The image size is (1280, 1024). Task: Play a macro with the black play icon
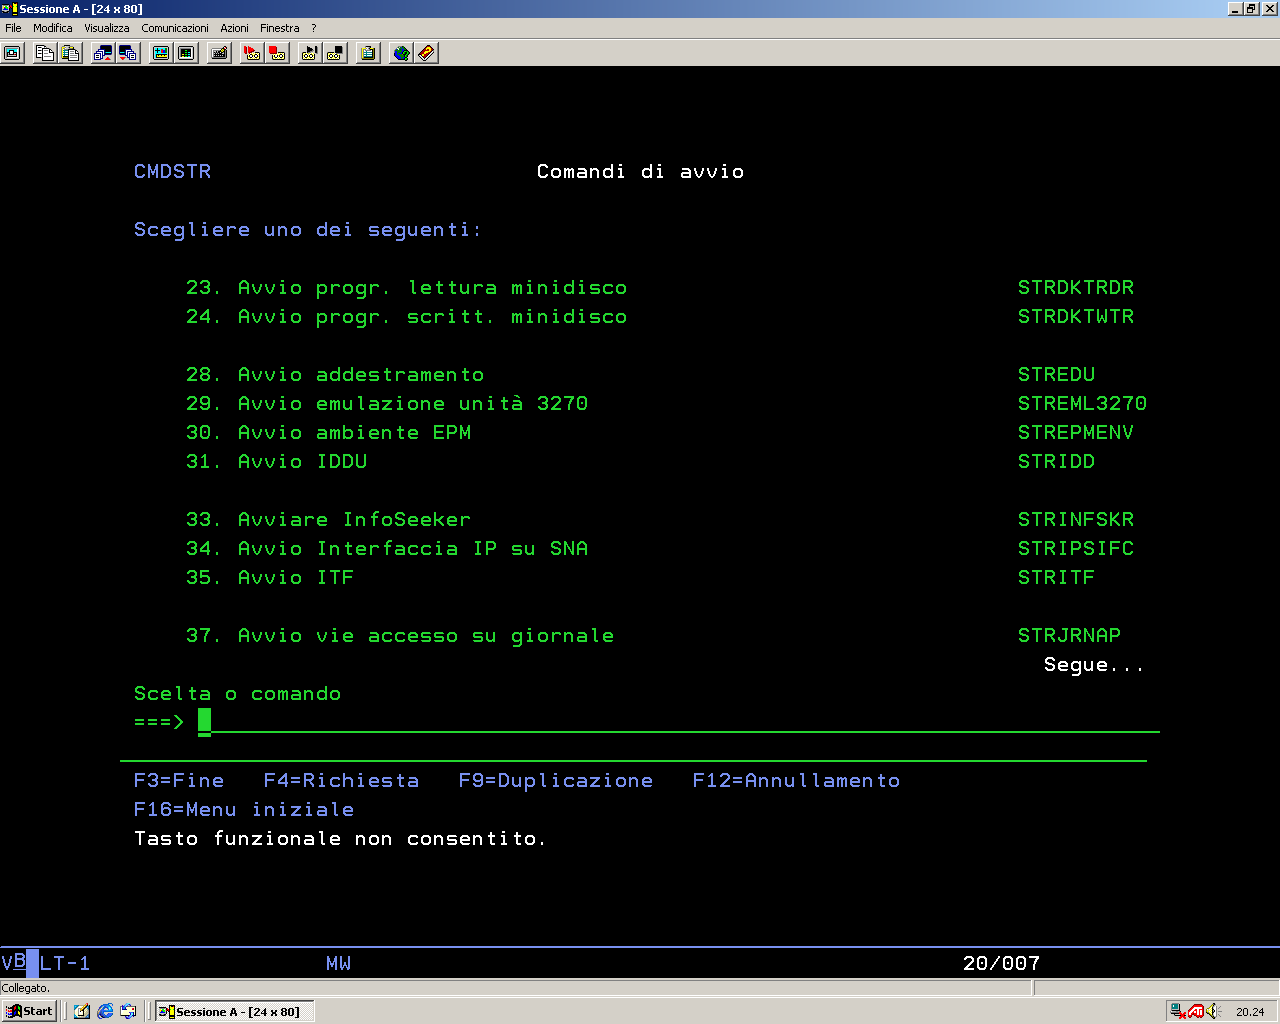[309, 53]
